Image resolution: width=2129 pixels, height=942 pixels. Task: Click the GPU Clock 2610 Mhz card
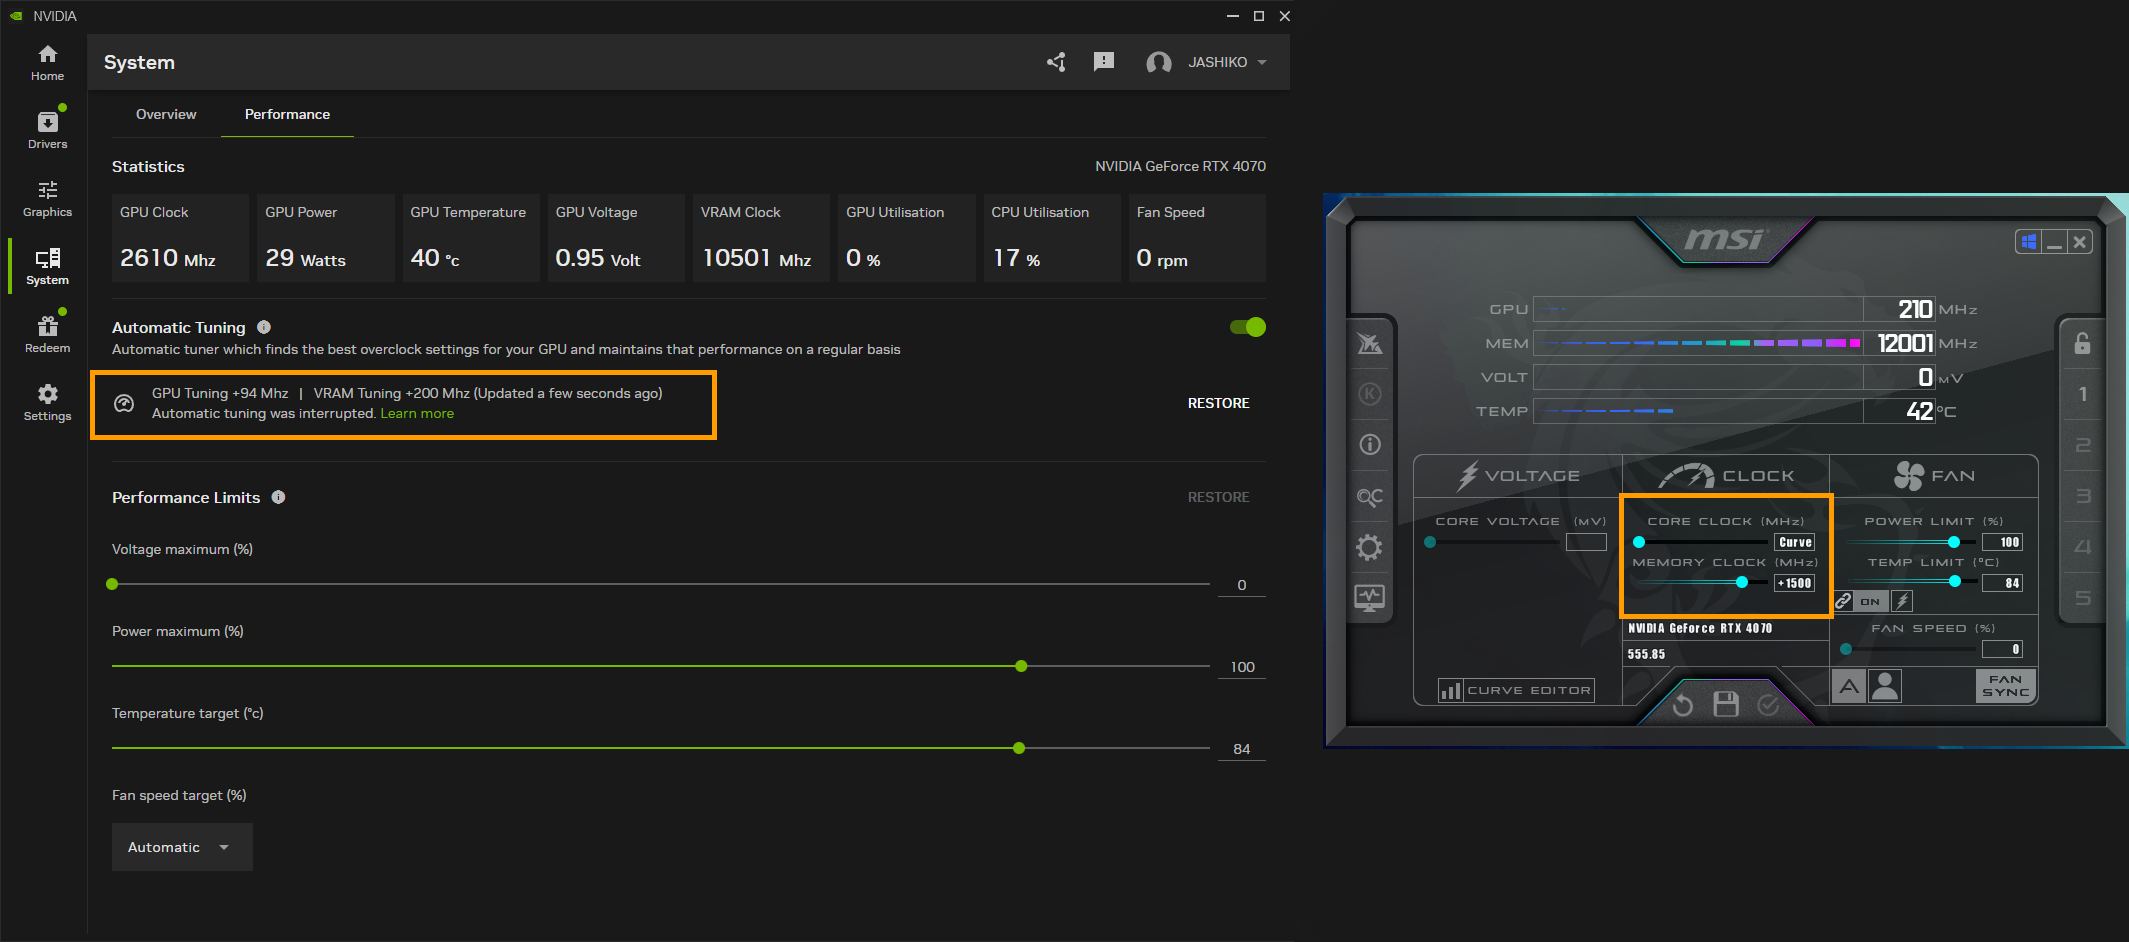pyautogui.click(x=180, y=238)
